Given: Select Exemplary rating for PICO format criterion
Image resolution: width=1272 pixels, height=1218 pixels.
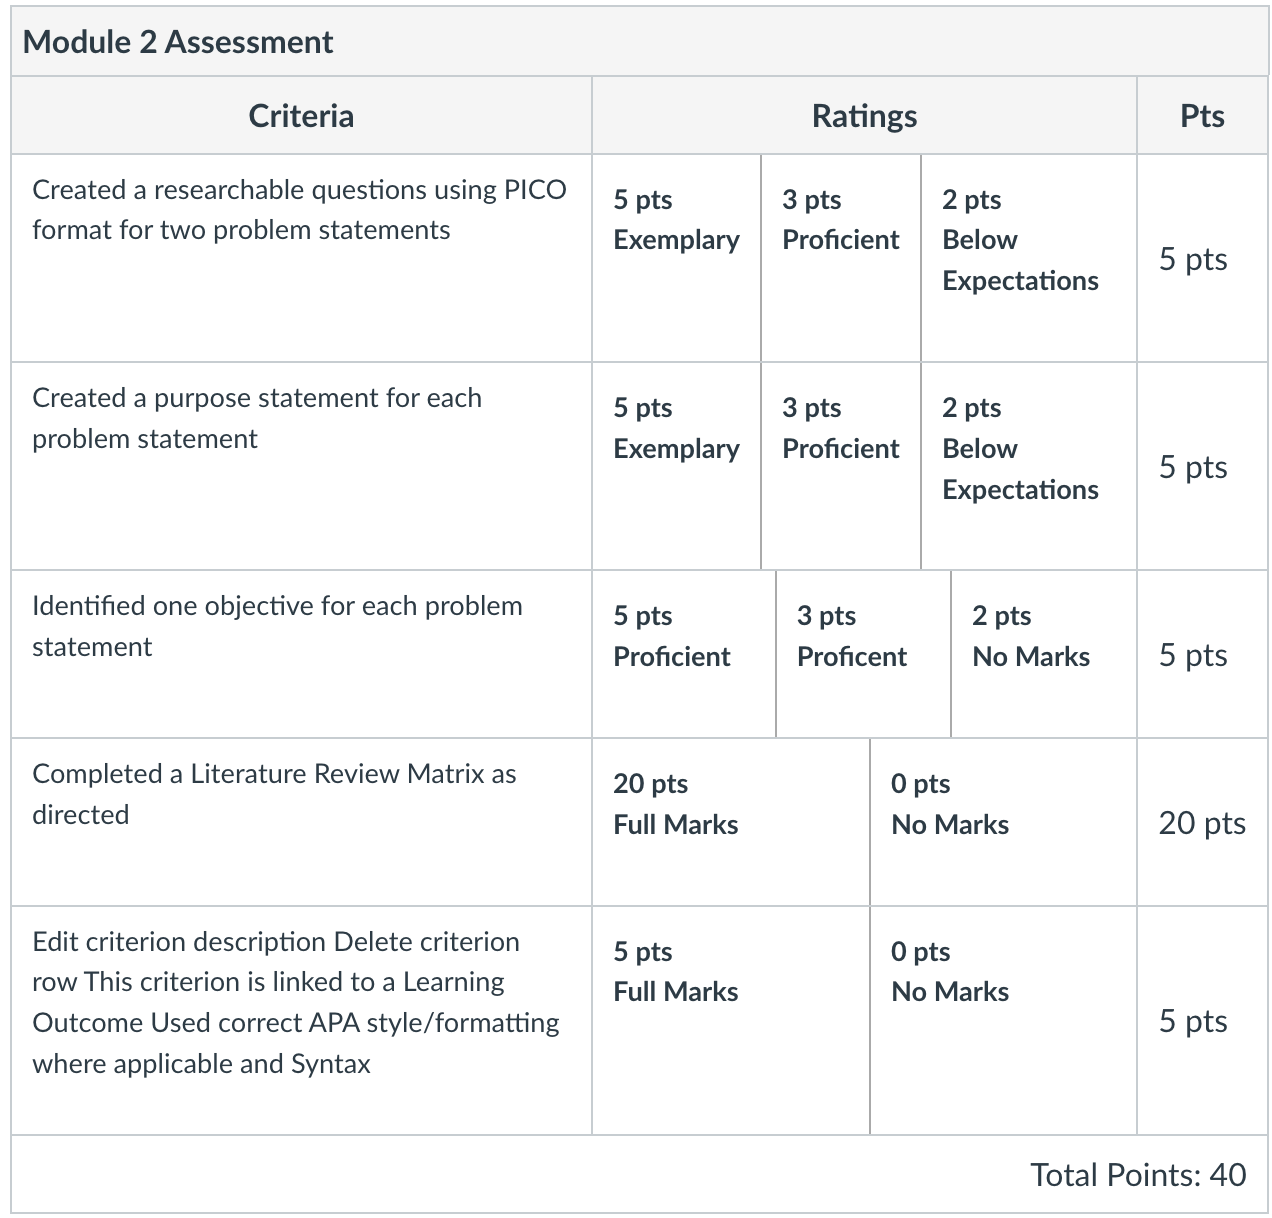Looking at the screenshot, I should coord(676,258).
